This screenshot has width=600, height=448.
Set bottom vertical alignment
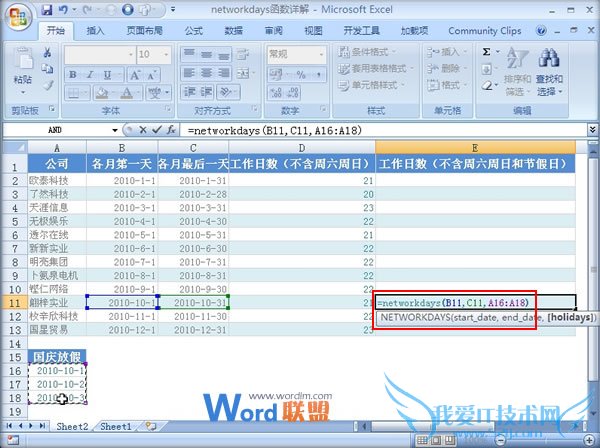pyautogui.click(x=223, y=54)
